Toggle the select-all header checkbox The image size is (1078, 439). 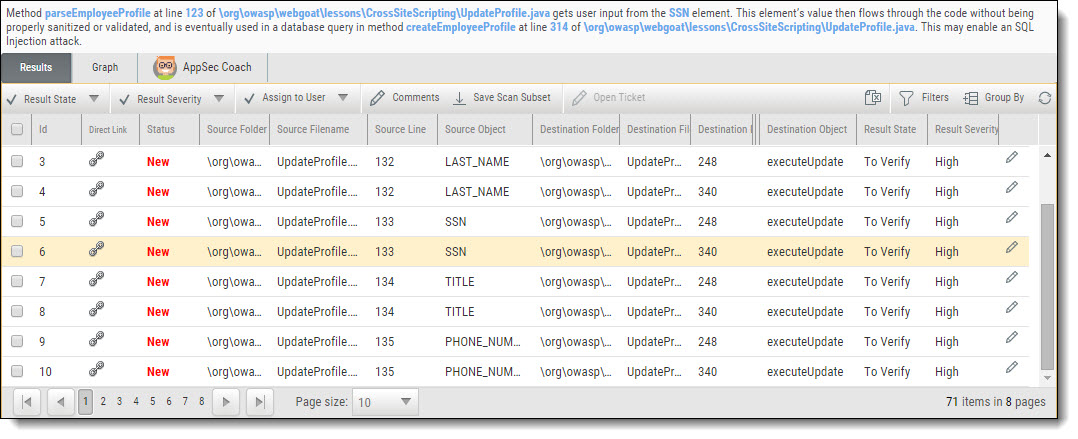tap(17, 129)
